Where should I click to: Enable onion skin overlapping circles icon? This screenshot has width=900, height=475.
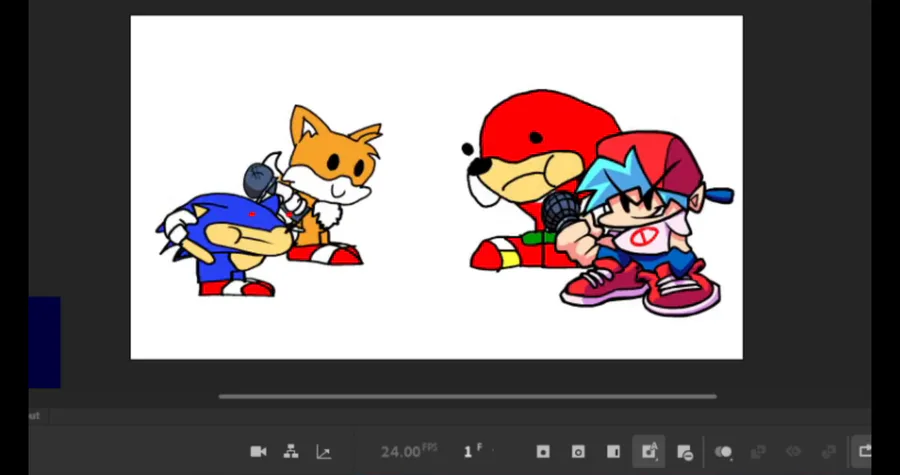point(723,452)
